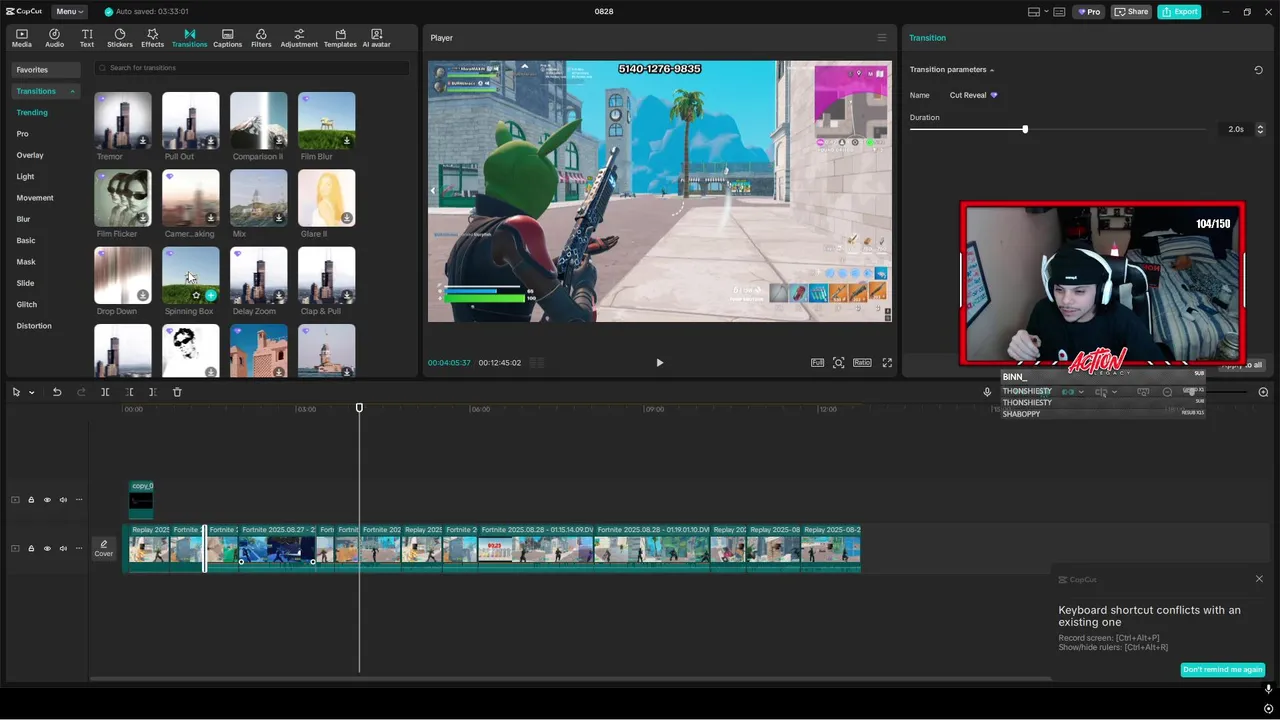Click the Share button

(x=1131, y=12)
